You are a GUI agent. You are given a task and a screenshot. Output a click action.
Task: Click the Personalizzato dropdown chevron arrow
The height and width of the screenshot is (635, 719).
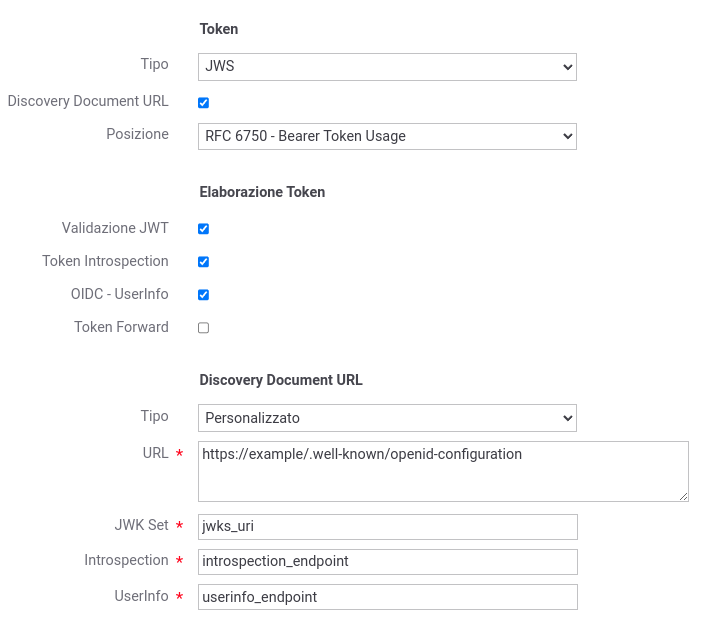coord(567,418)
